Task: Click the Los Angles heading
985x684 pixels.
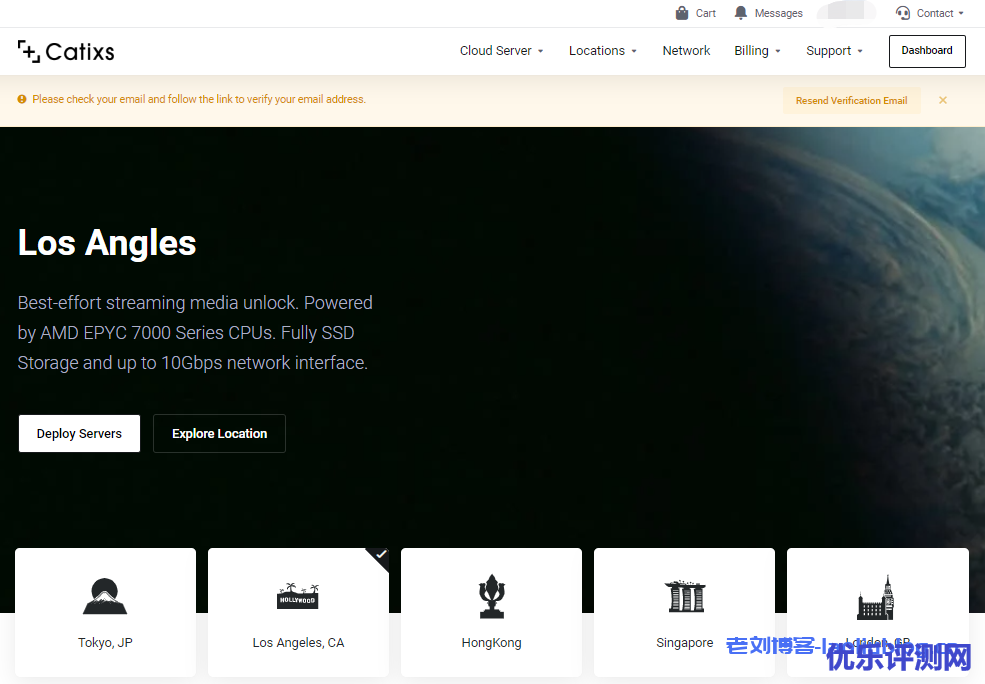Action: tap(107, 242)
